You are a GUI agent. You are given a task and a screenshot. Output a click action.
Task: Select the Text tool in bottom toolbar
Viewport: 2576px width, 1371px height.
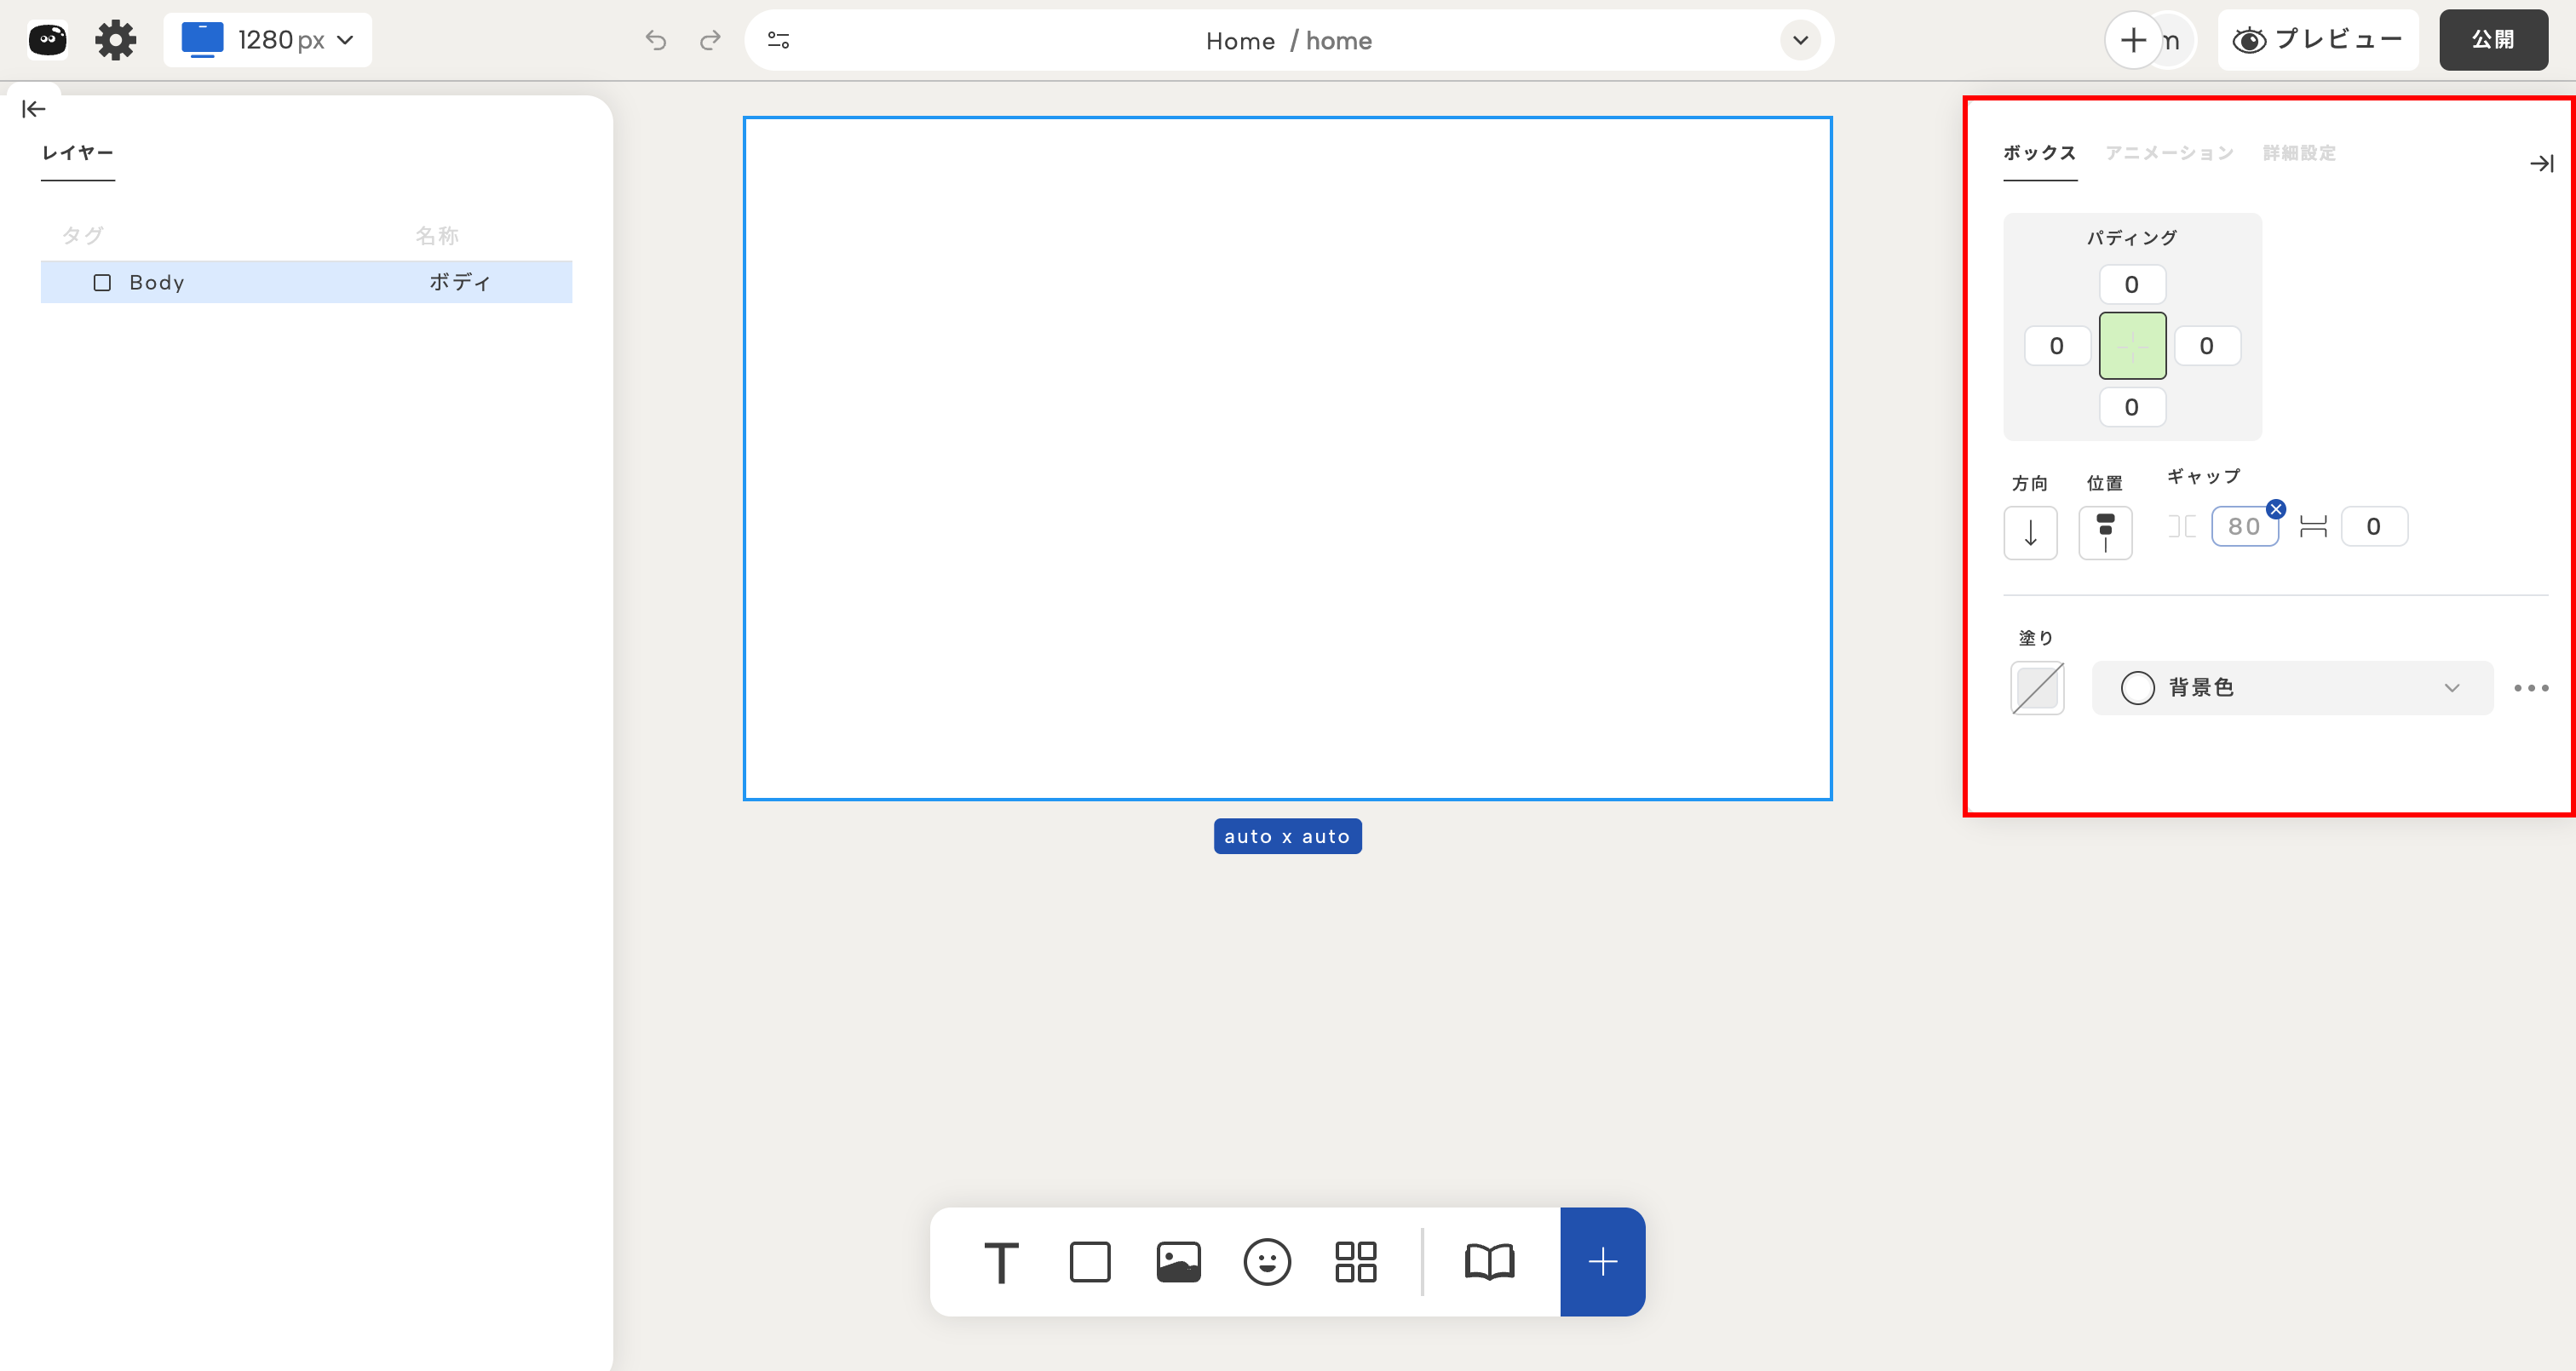click(x=1001, y=1262)
